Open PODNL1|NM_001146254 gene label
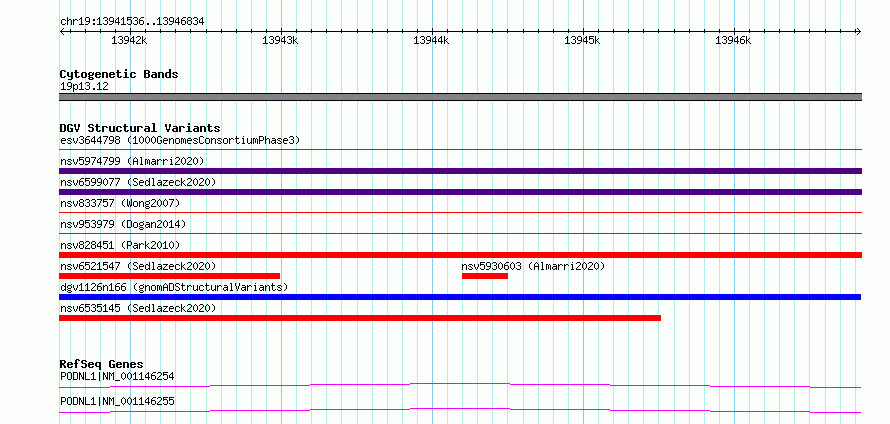The height and width of the screenshot is (424, 890). click(117, 376)
